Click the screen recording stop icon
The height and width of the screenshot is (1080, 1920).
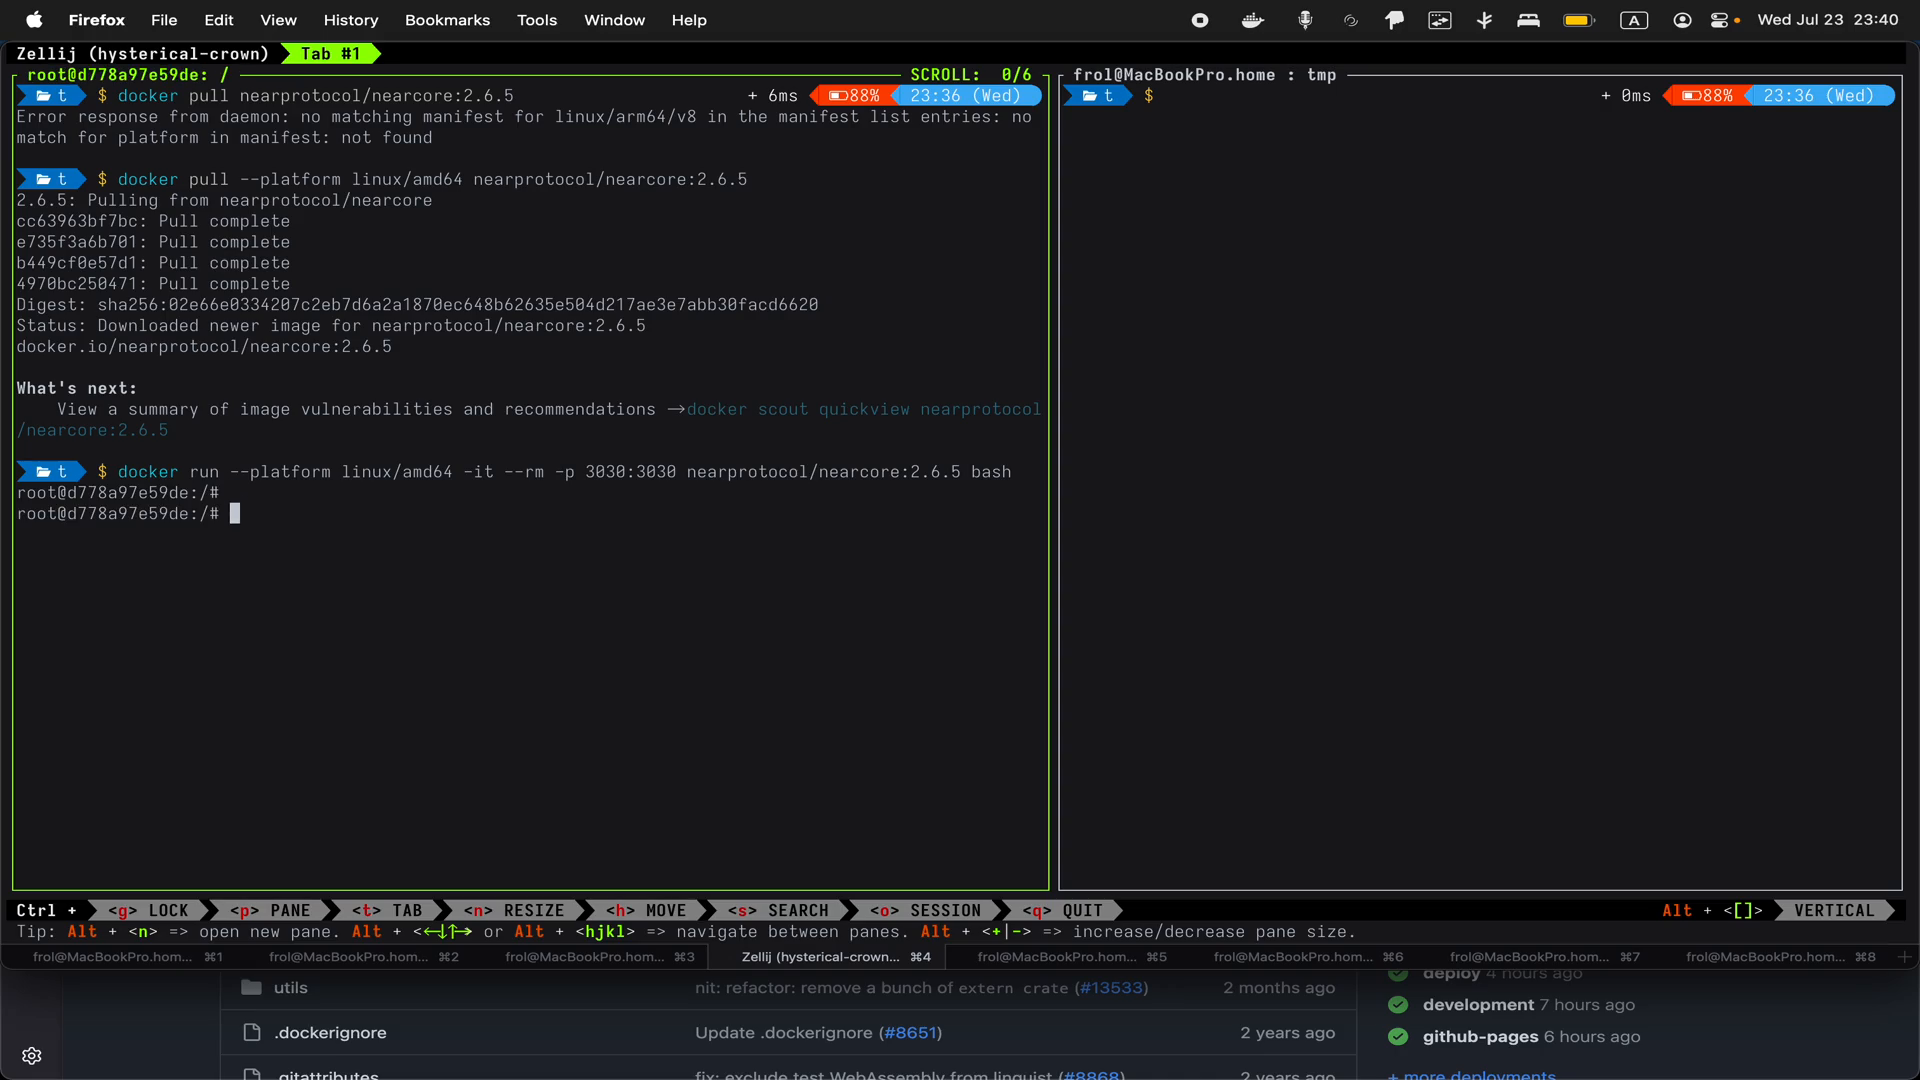(x=1199, y=20)
